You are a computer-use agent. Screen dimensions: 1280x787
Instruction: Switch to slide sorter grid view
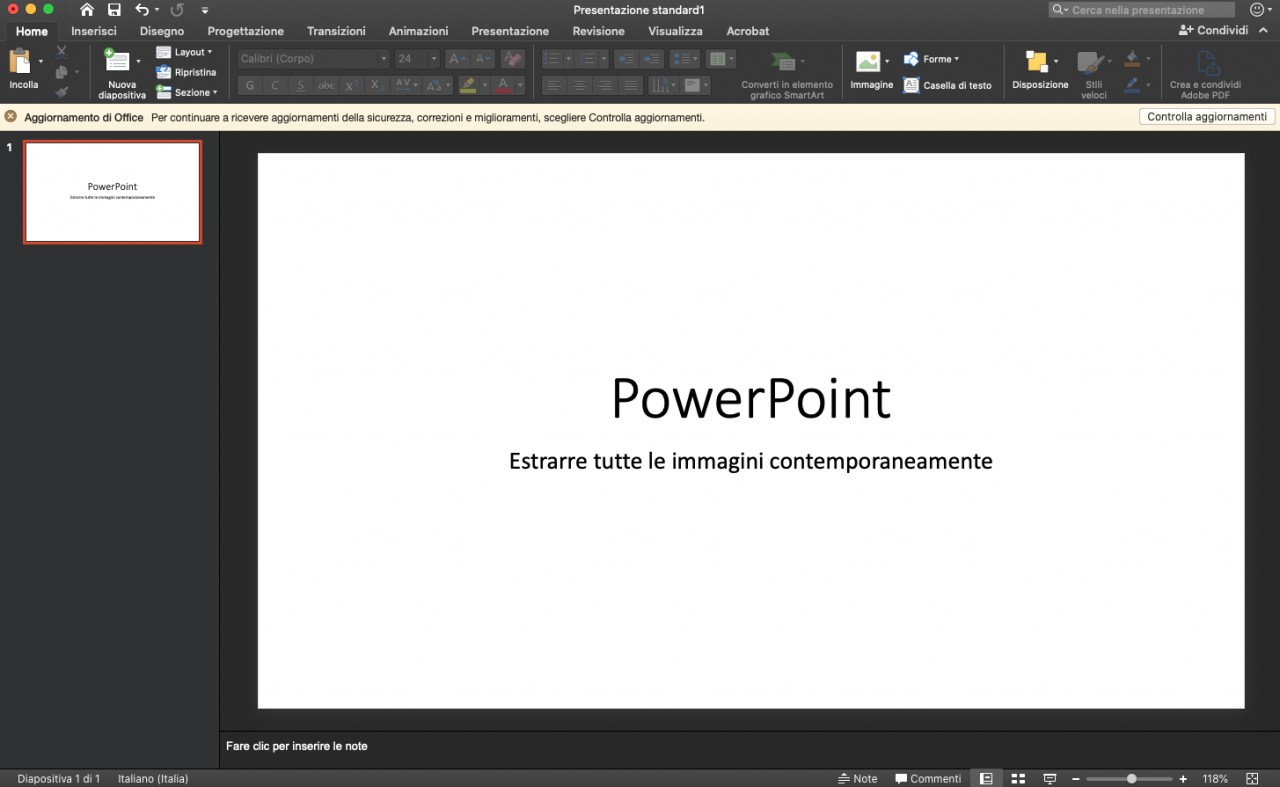pyautogui.click(x=1018, y=779)
